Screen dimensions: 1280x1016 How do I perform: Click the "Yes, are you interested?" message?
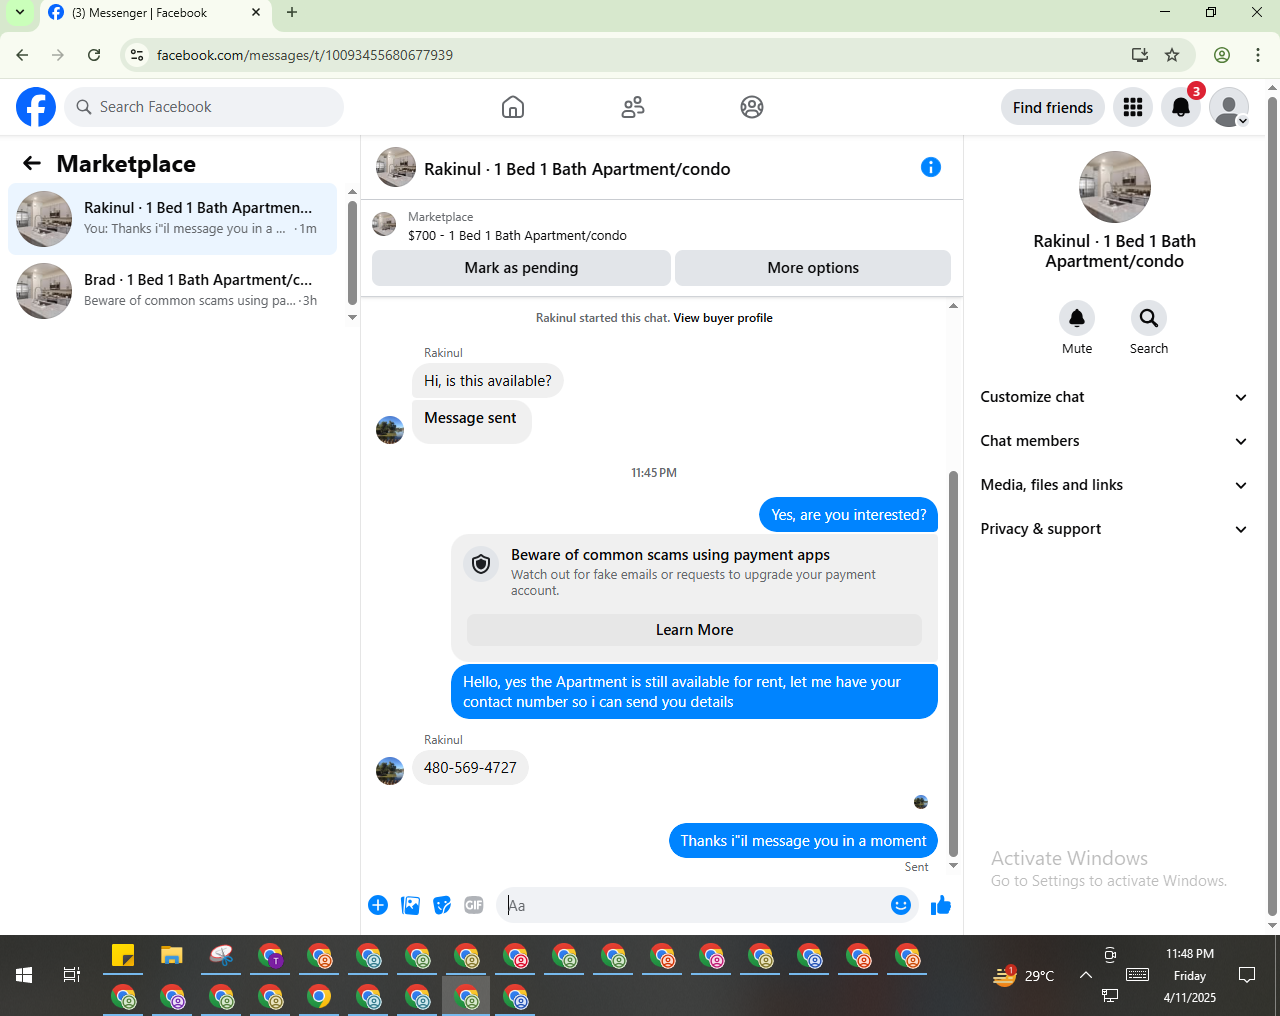coord(849,515)
